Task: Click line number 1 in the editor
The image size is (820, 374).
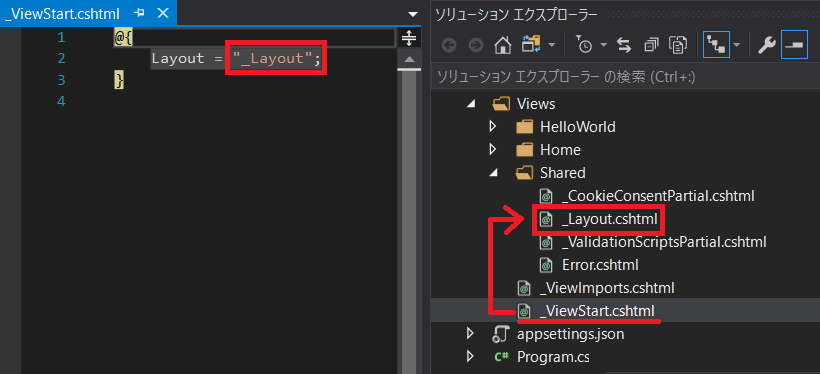Action: point(62,38)
